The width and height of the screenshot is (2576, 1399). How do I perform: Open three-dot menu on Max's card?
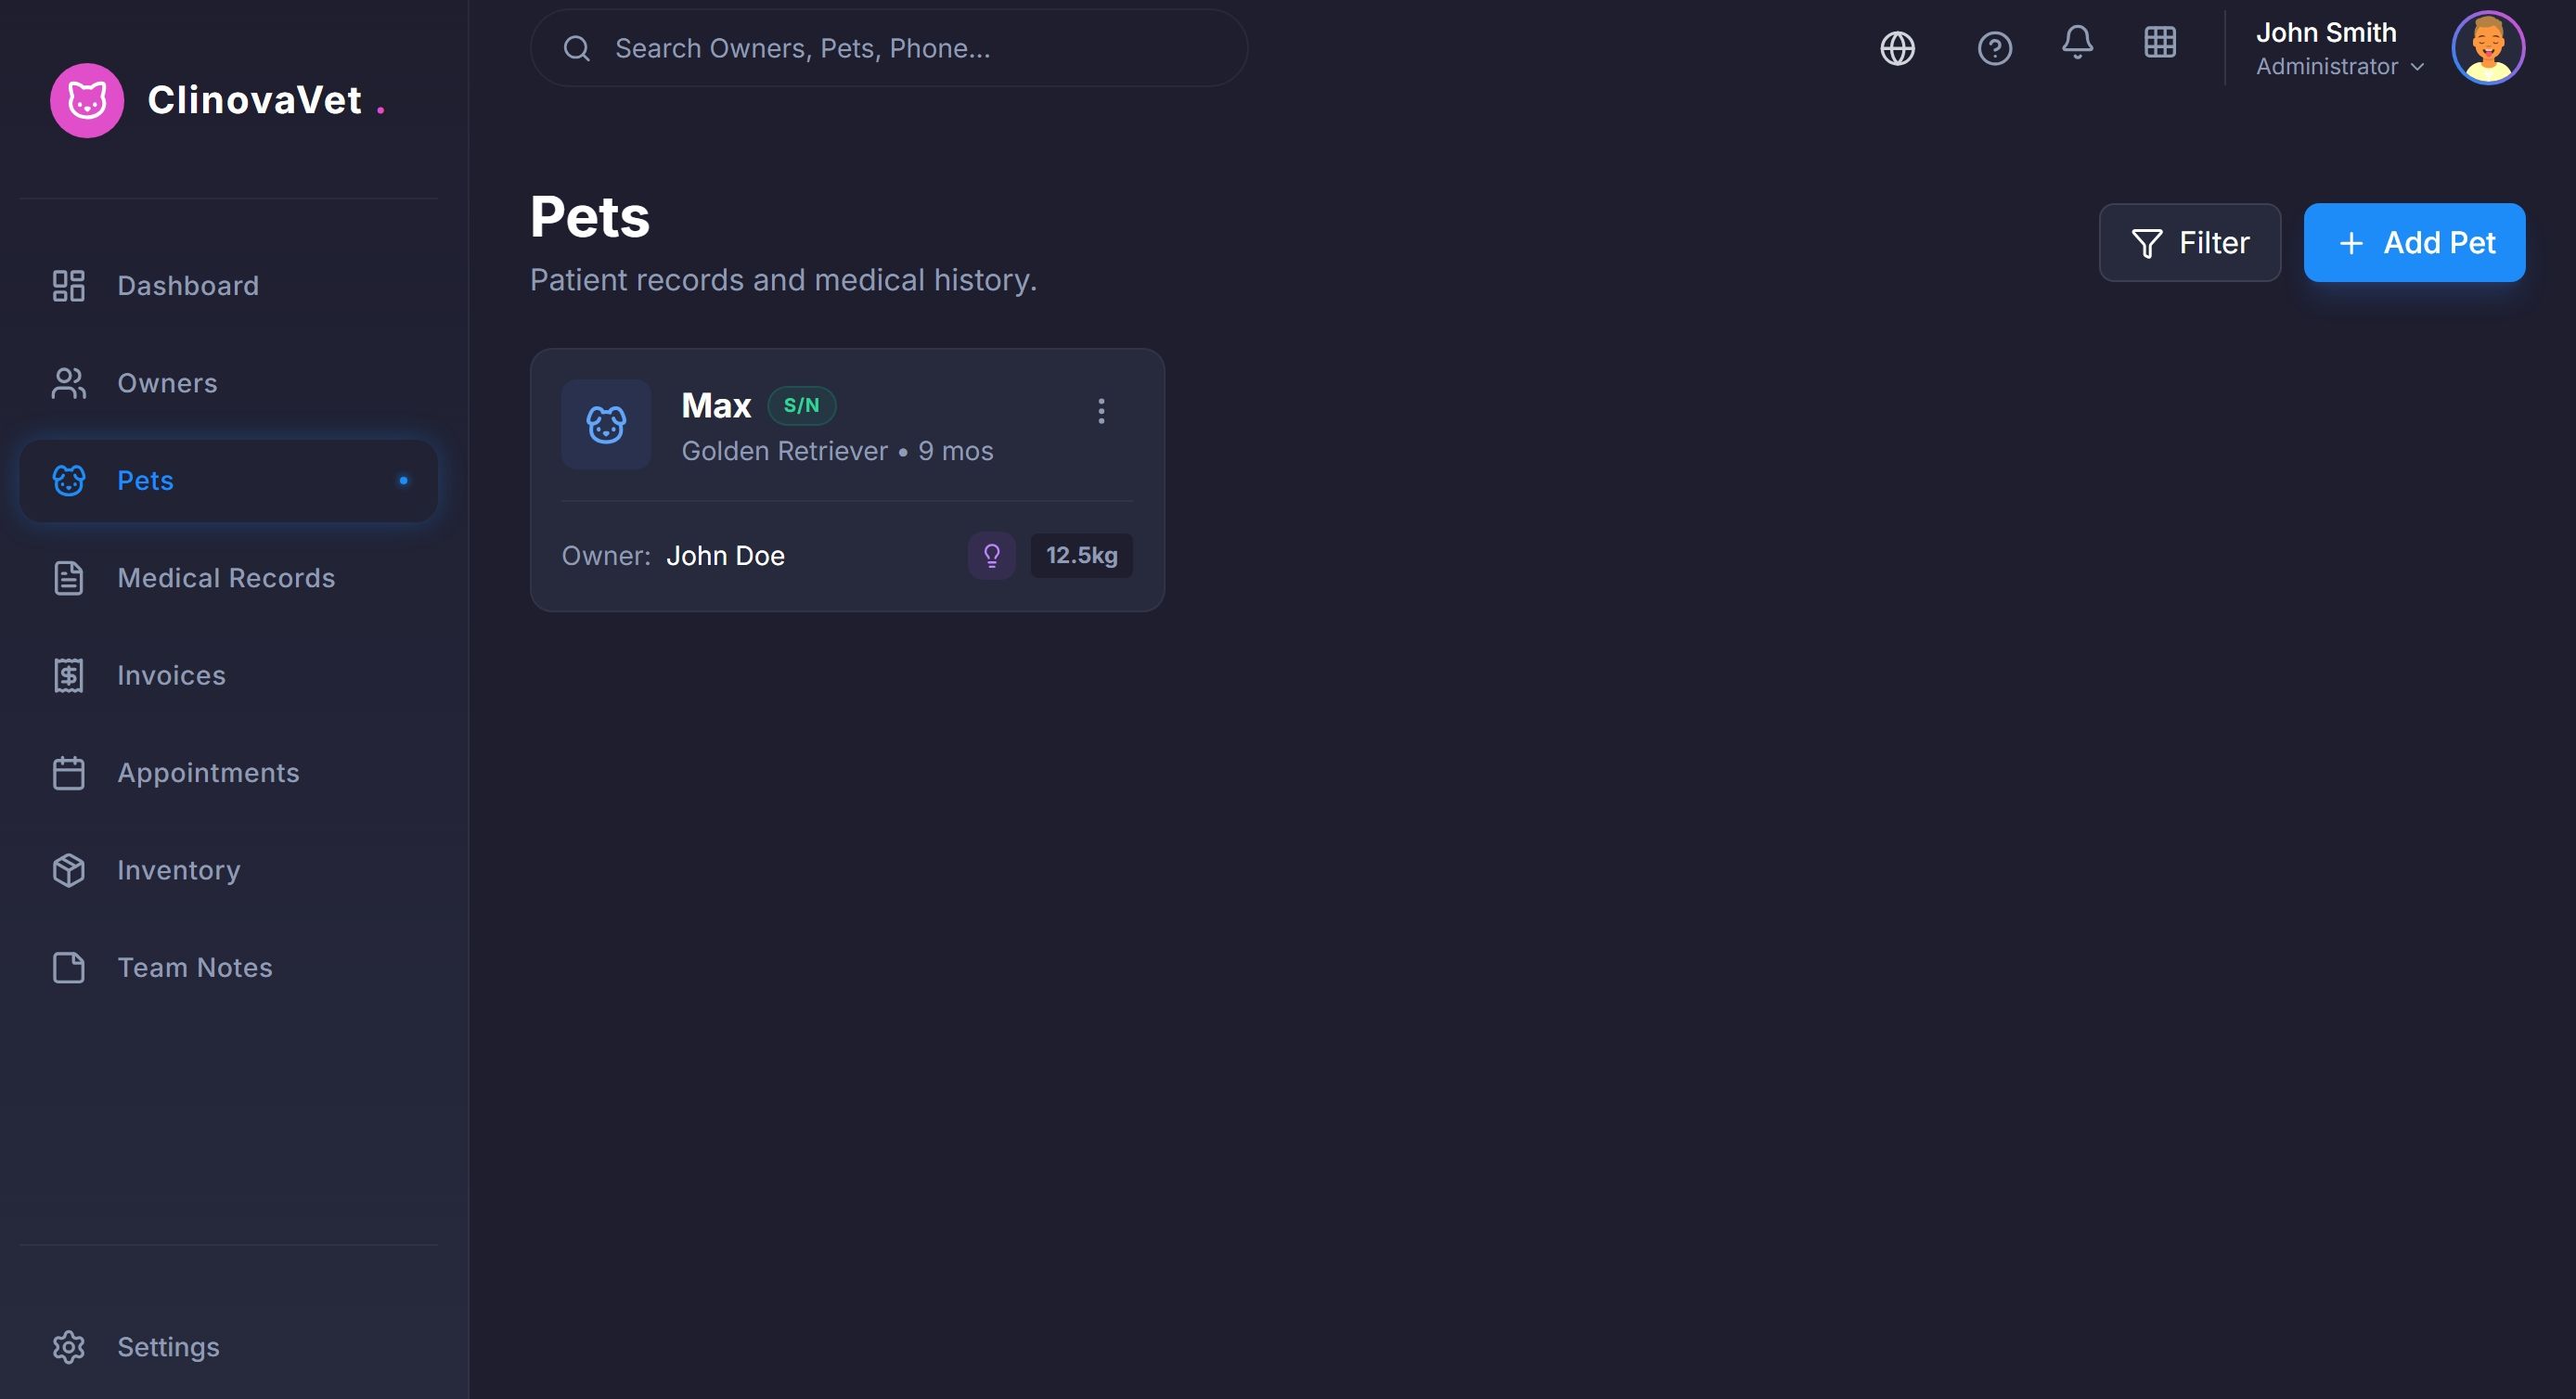(1101, 411)
